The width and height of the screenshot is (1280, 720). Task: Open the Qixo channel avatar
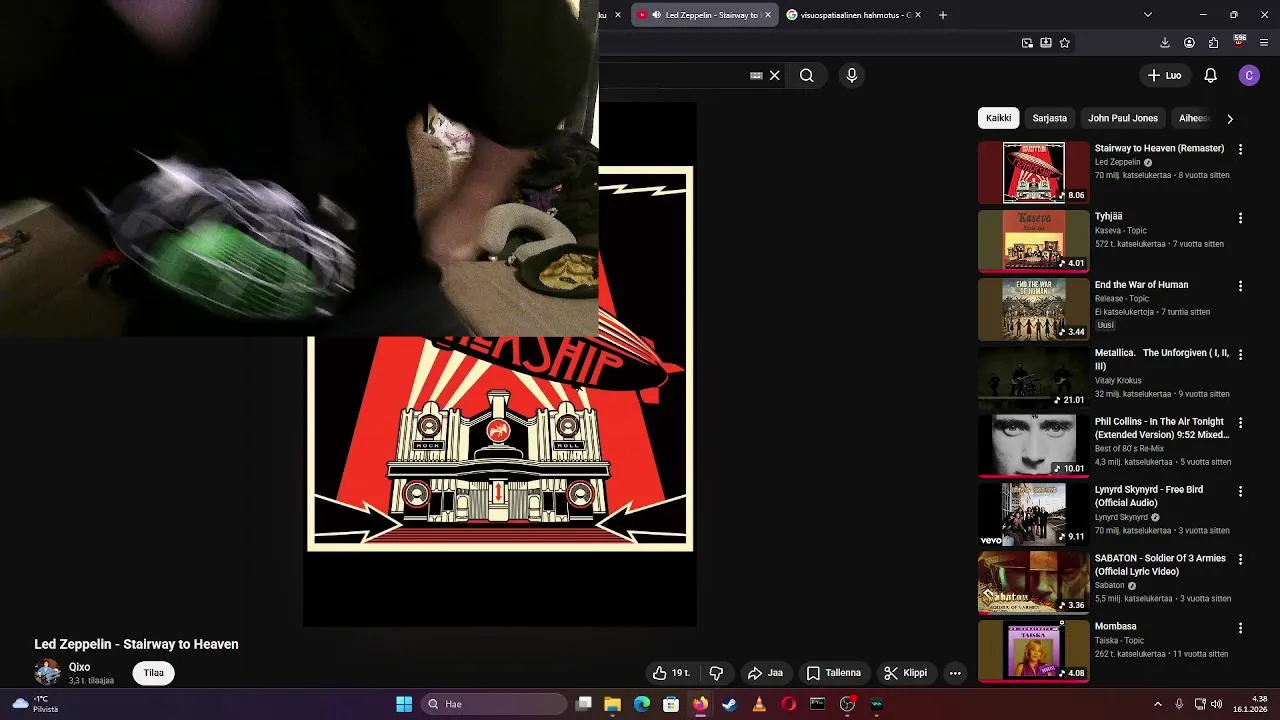[47, 673]
